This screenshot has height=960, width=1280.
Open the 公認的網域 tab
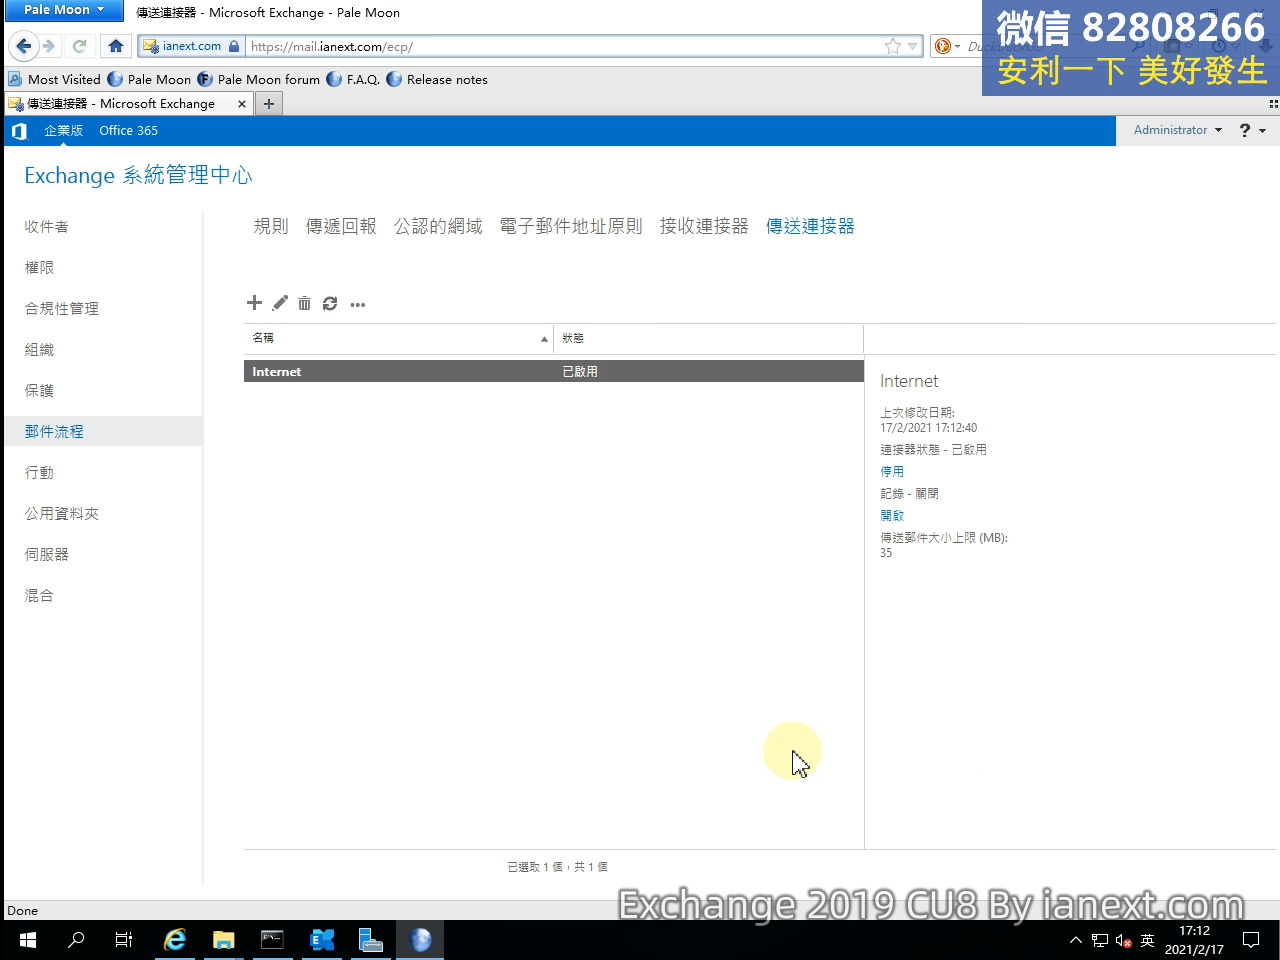438,226
